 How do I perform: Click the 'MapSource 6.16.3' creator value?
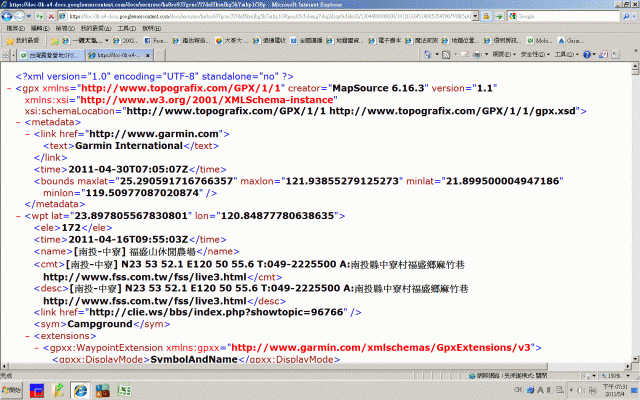click(378, 88)
